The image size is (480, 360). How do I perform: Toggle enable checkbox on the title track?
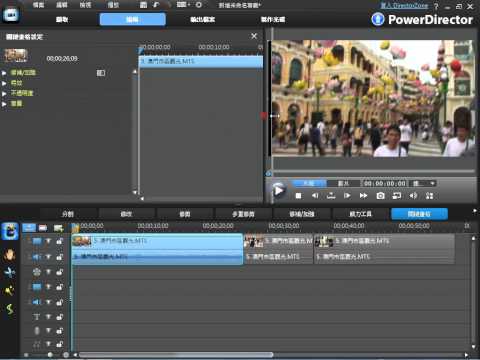48,317
